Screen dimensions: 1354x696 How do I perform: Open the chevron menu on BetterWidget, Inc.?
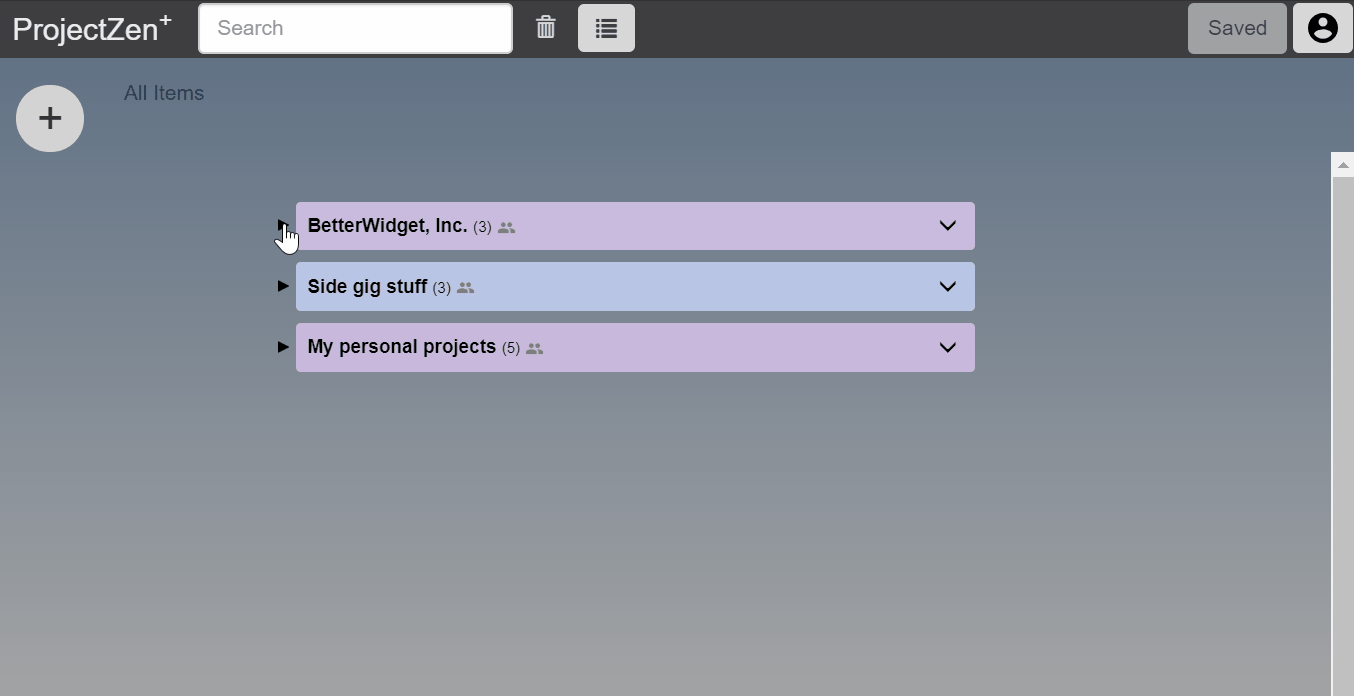click(948, 226)
